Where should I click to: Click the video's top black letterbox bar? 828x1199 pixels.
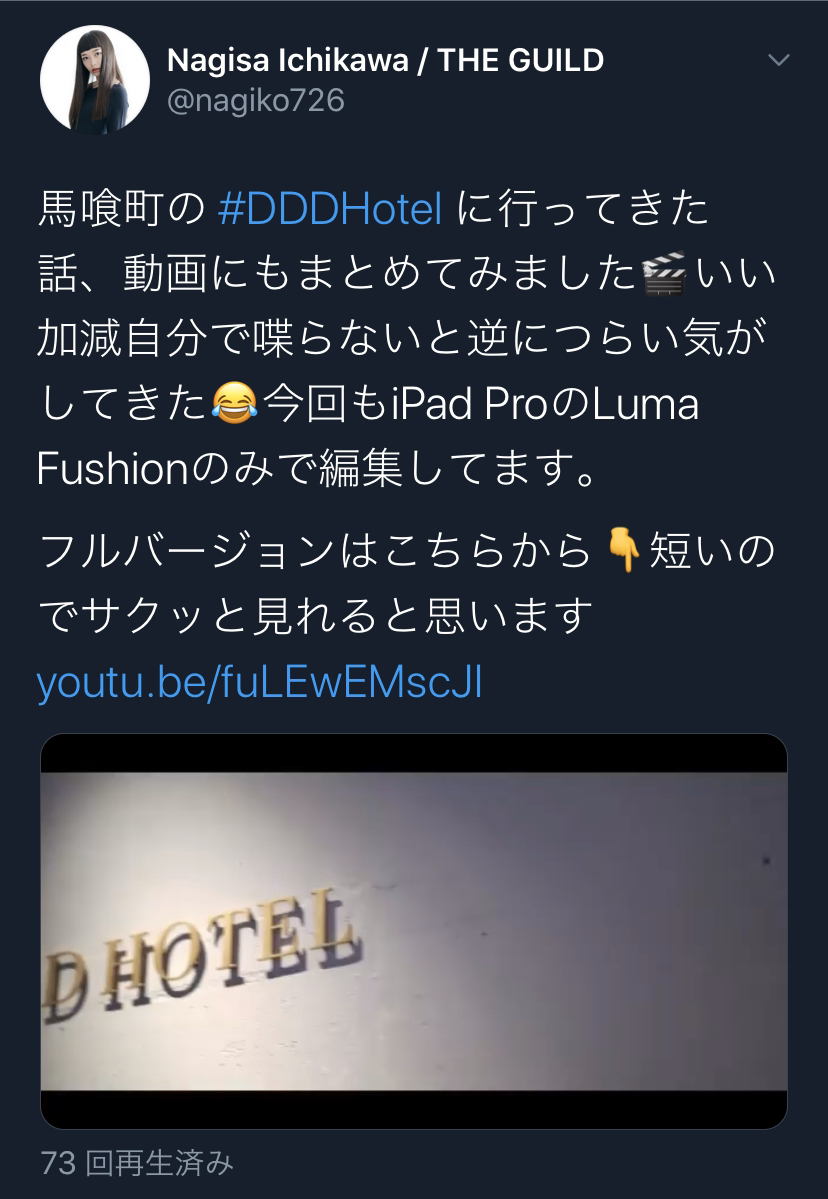[414, 753]
